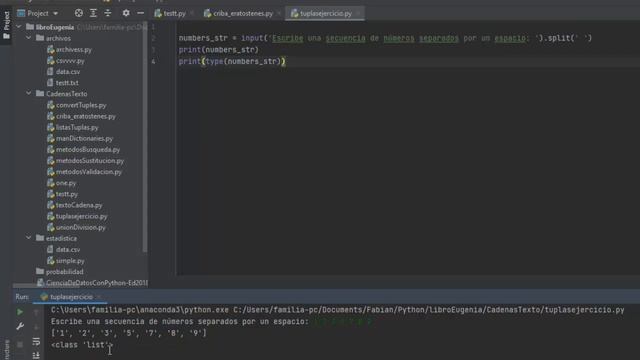Collapse the archivos folder

(x=29, y=38)
